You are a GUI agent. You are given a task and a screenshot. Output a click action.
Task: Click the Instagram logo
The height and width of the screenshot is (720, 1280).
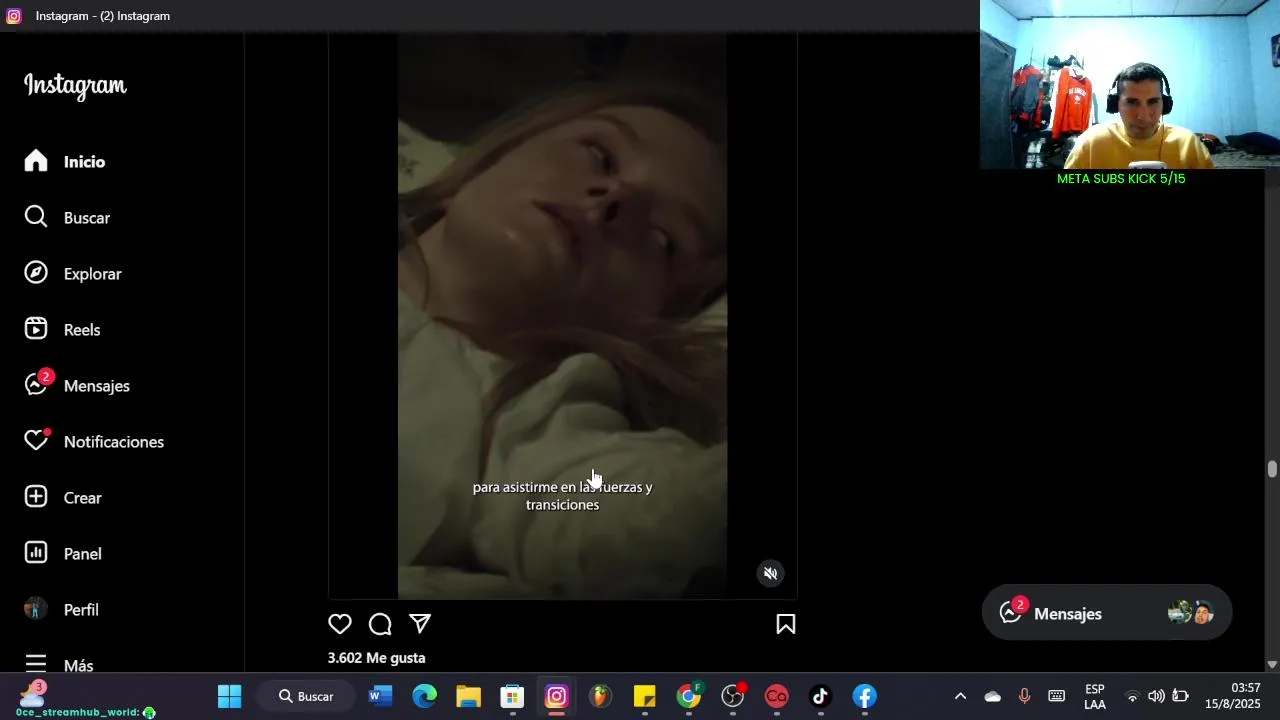click(75, 86)
